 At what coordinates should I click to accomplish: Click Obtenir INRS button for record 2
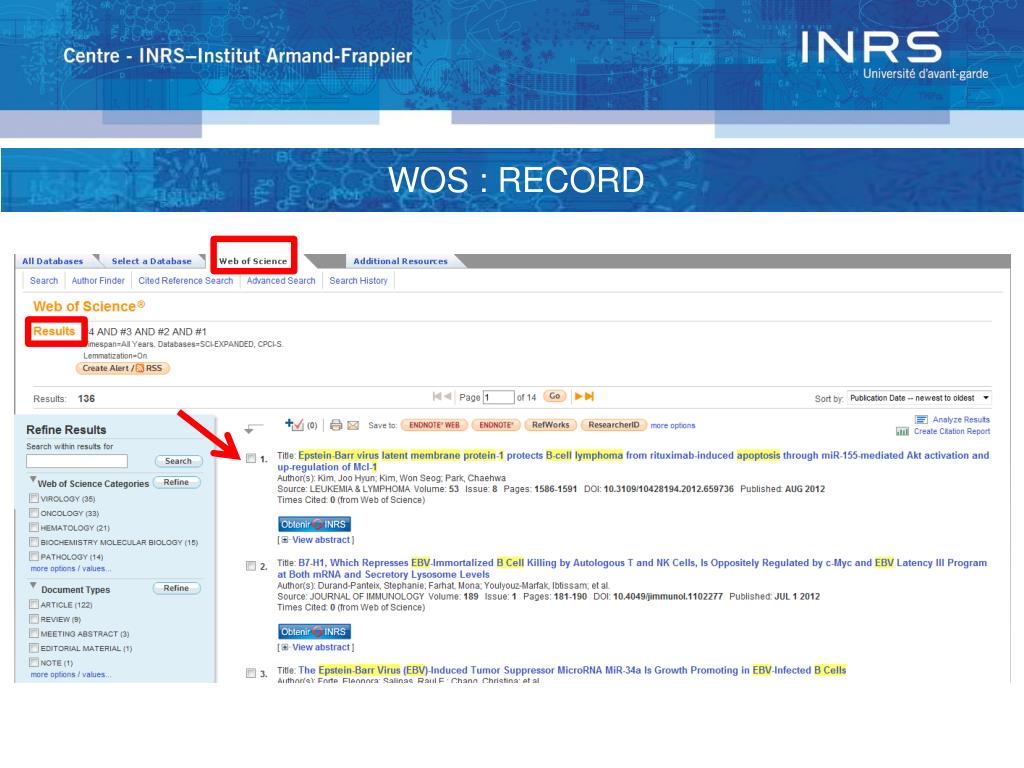click(315, 632)
